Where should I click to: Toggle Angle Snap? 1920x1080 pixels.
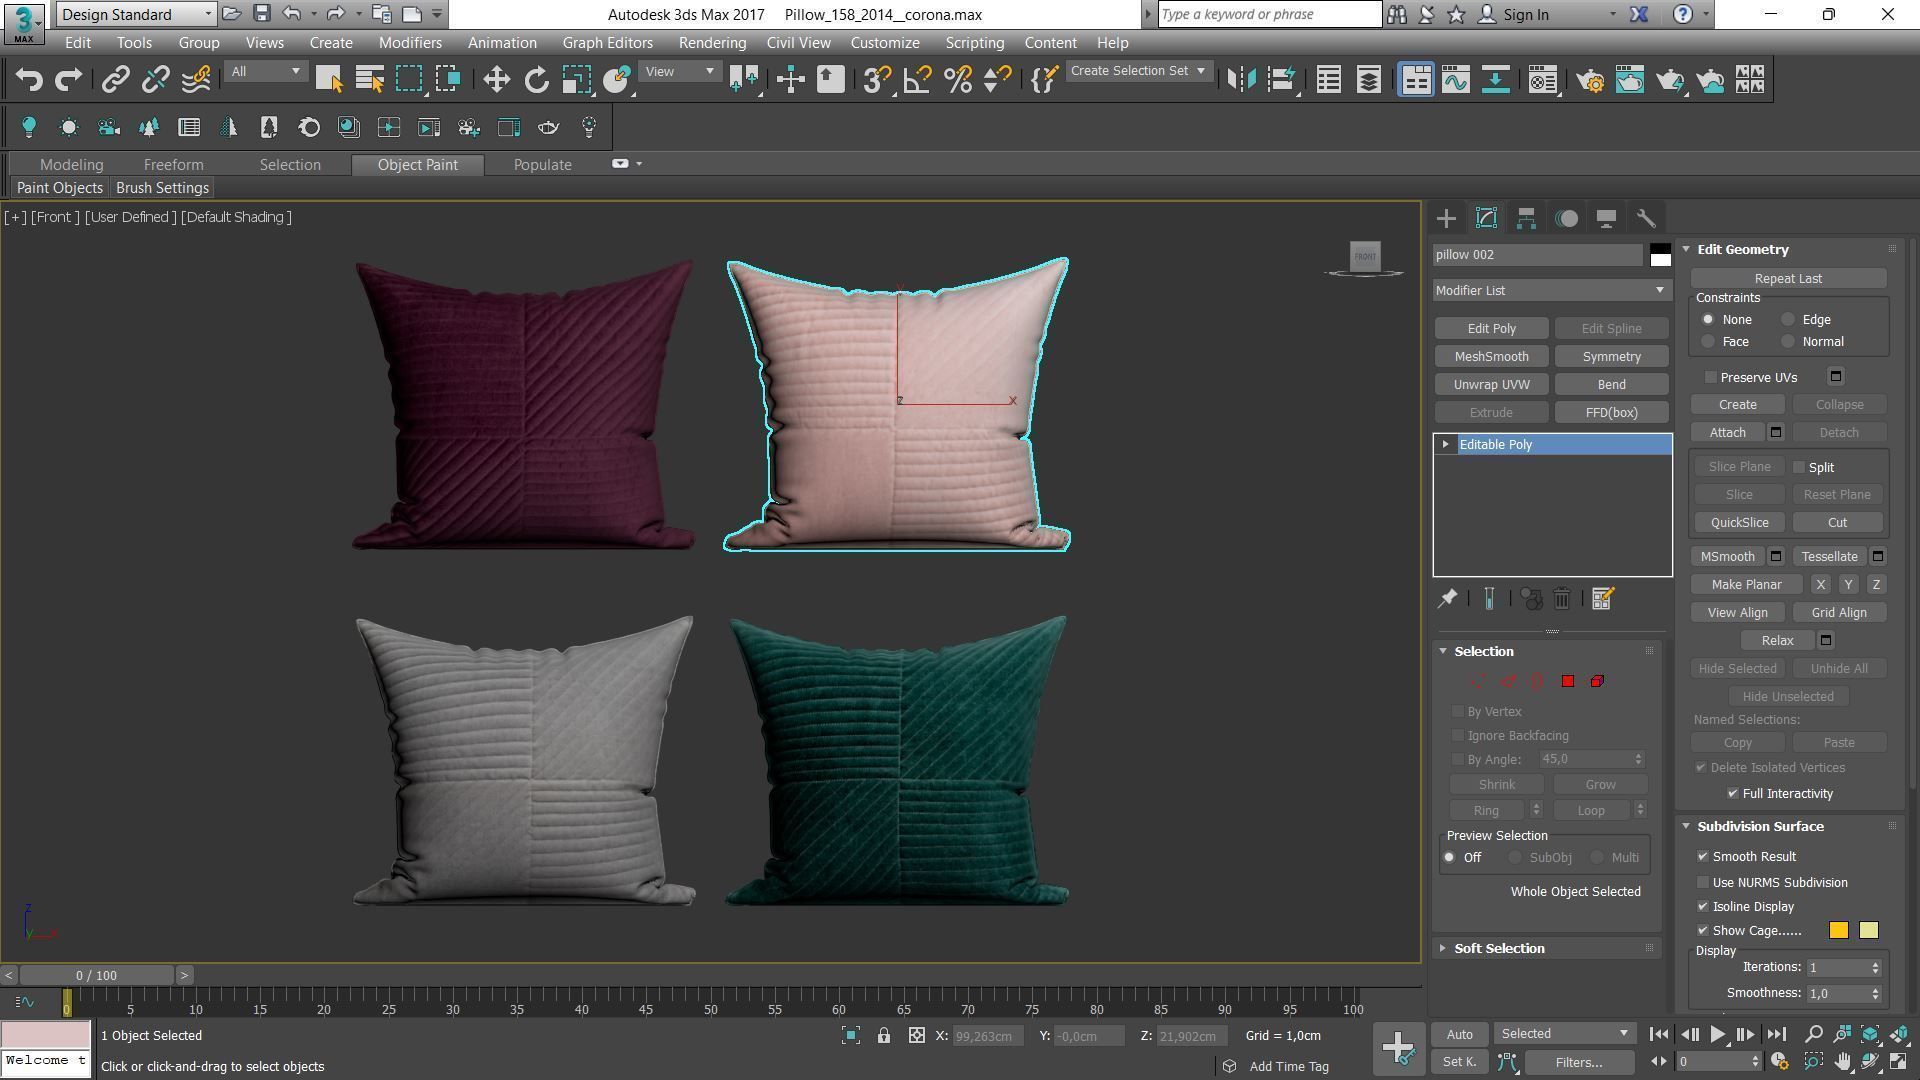click(x=917, y=80)
